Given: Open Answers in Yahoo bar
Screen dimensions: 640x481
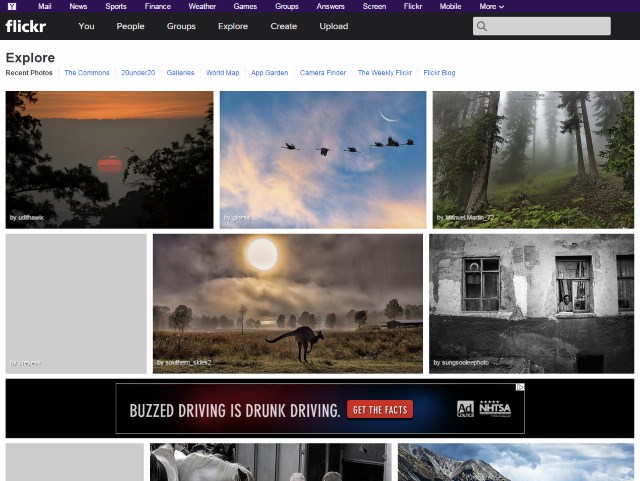Looking at the screenshot, I should click(331, 7).
